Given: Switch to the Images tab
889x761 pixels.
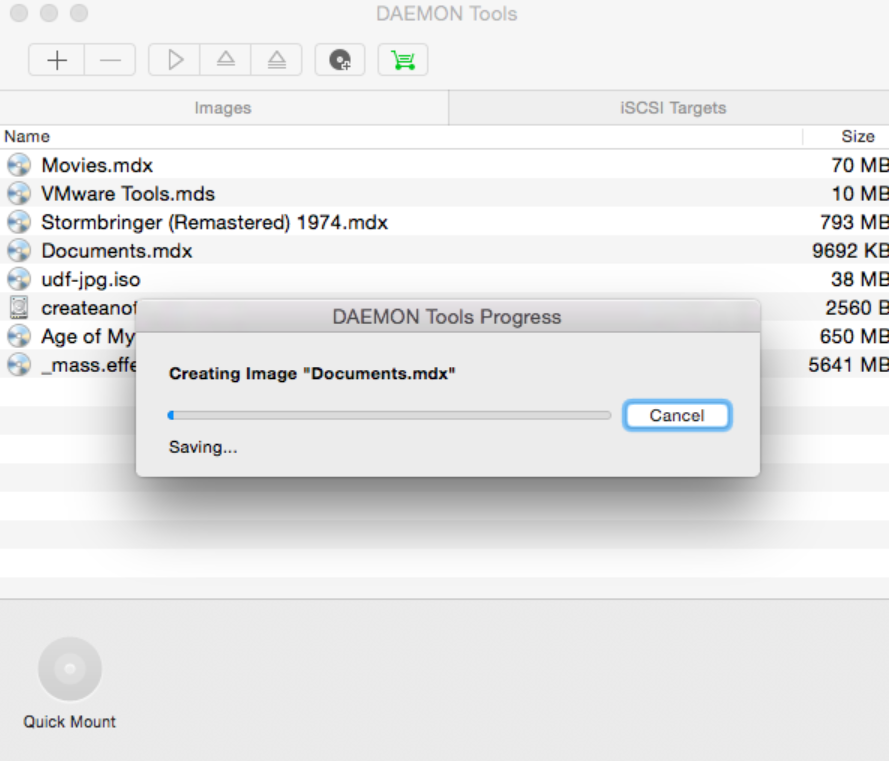Looking at the screenshot, I should click(x=223, y=108).
